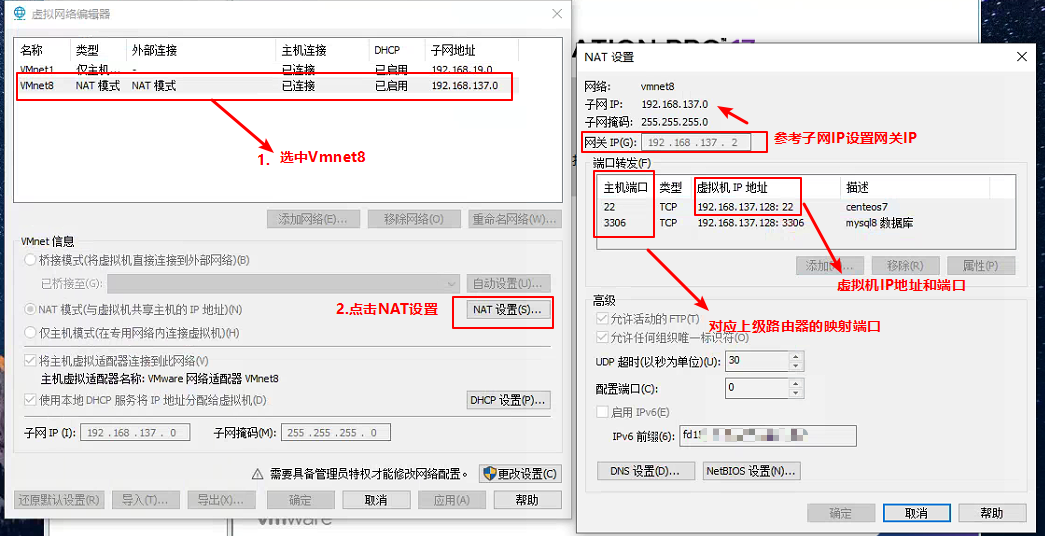The height and width of the screenshot is (536, 1045).
Task: Click 确定 in the Virtual Network Editor
Action: coord(301,500)
